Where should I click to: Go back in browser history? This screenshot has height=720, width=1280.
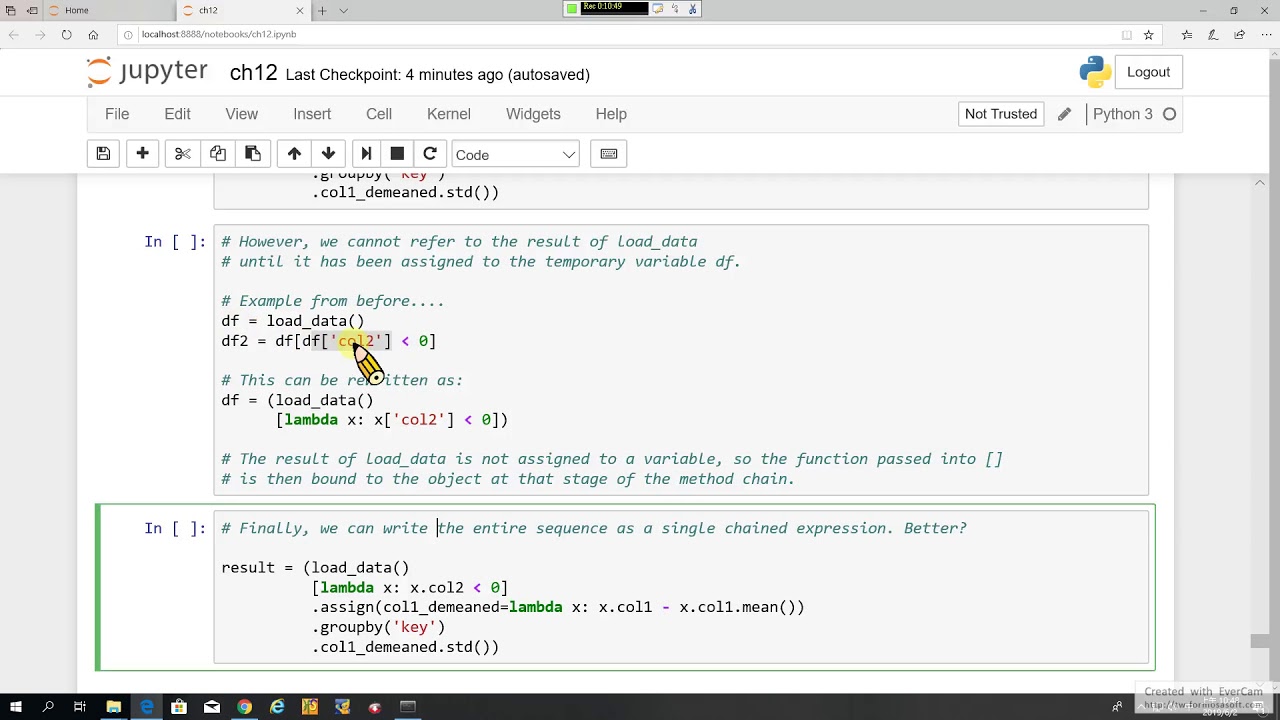[x=13, y=34]
